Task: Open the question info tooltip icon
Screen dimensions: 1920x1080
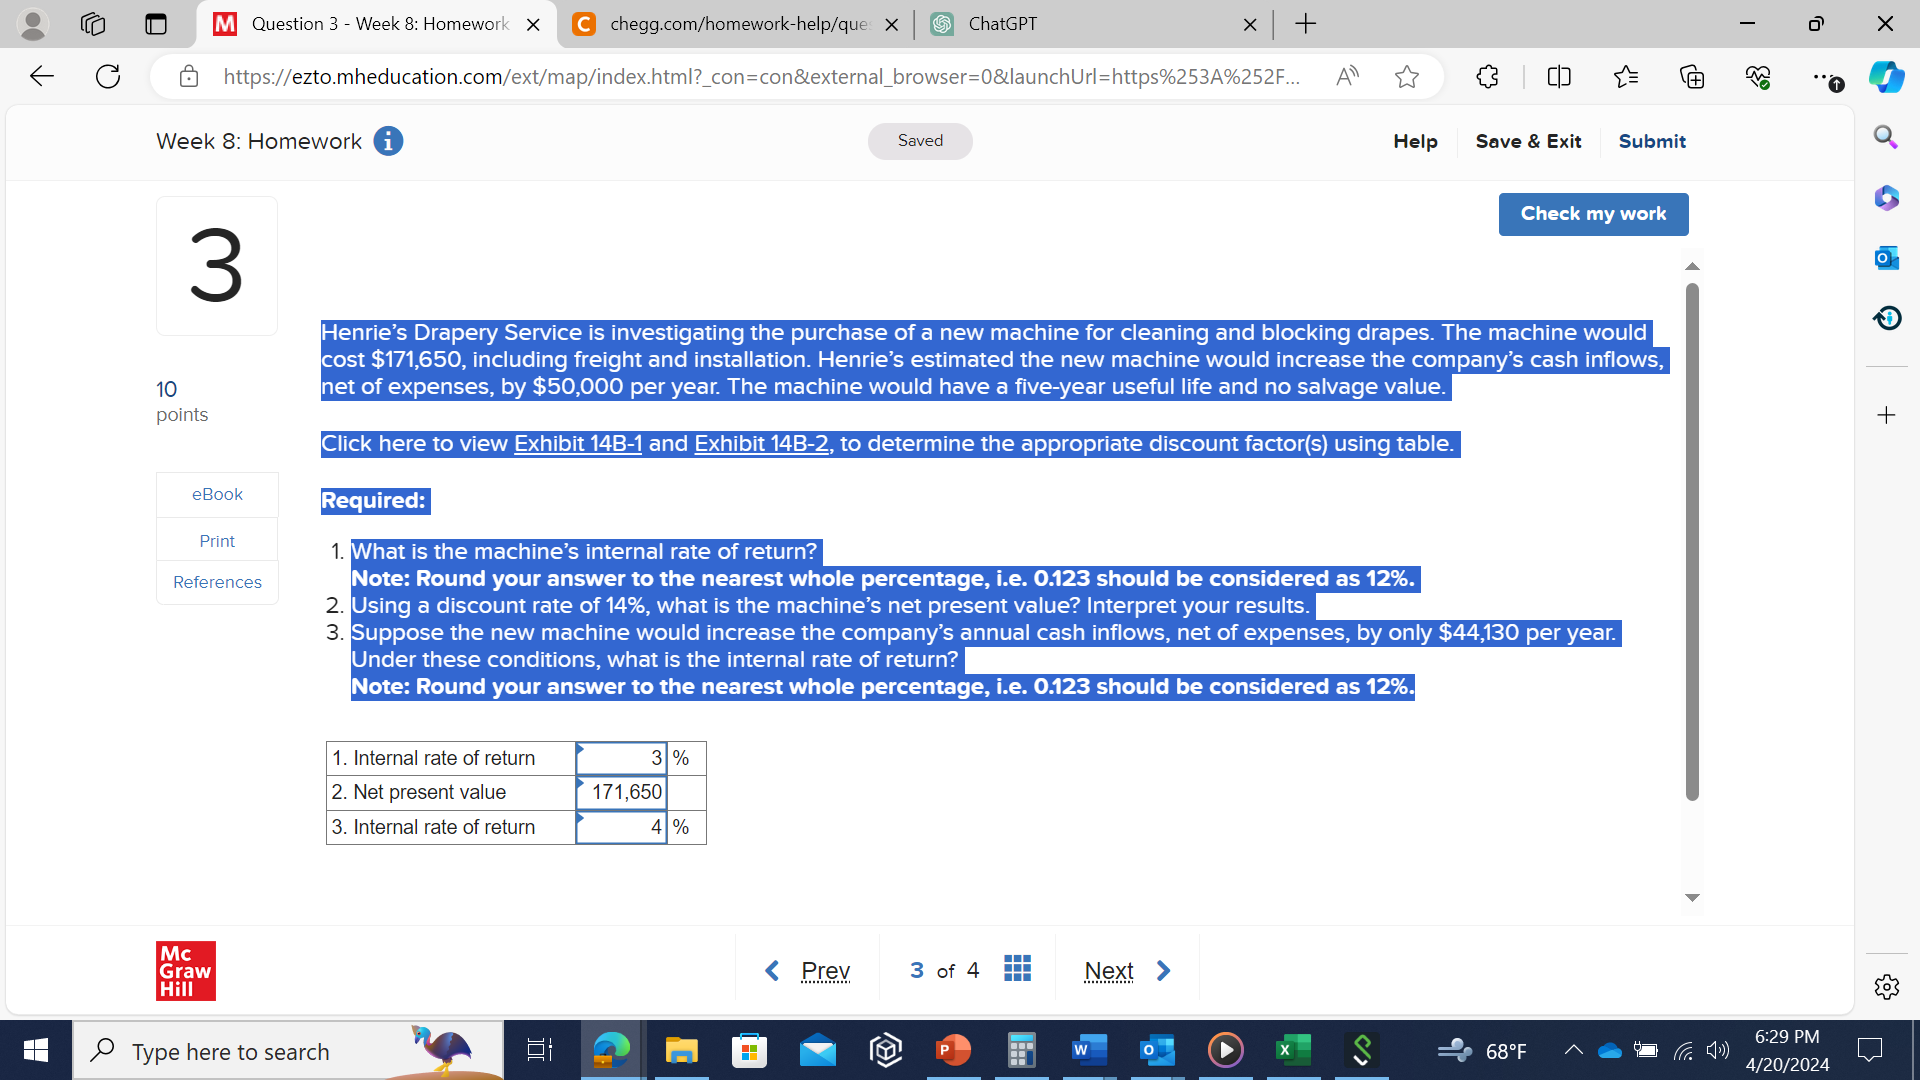Action: [388, 141]
